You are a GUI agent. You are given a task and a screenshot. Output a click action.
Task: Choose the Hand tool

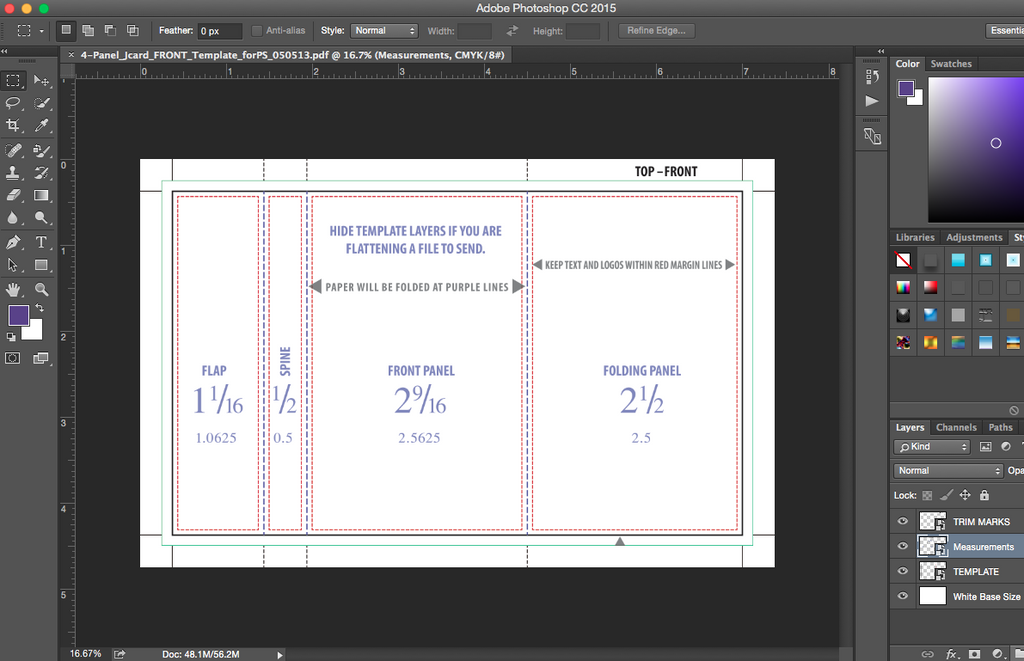pos(13,289)
